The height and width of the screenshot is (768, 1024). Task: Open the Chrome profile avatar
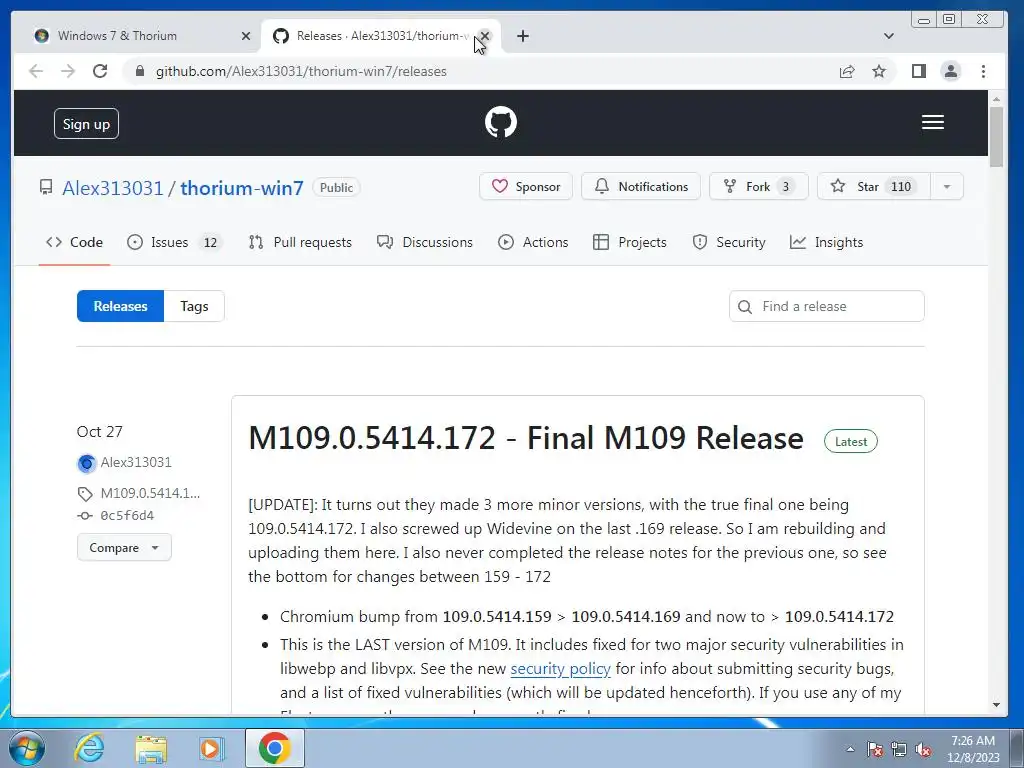pos(951,71)
